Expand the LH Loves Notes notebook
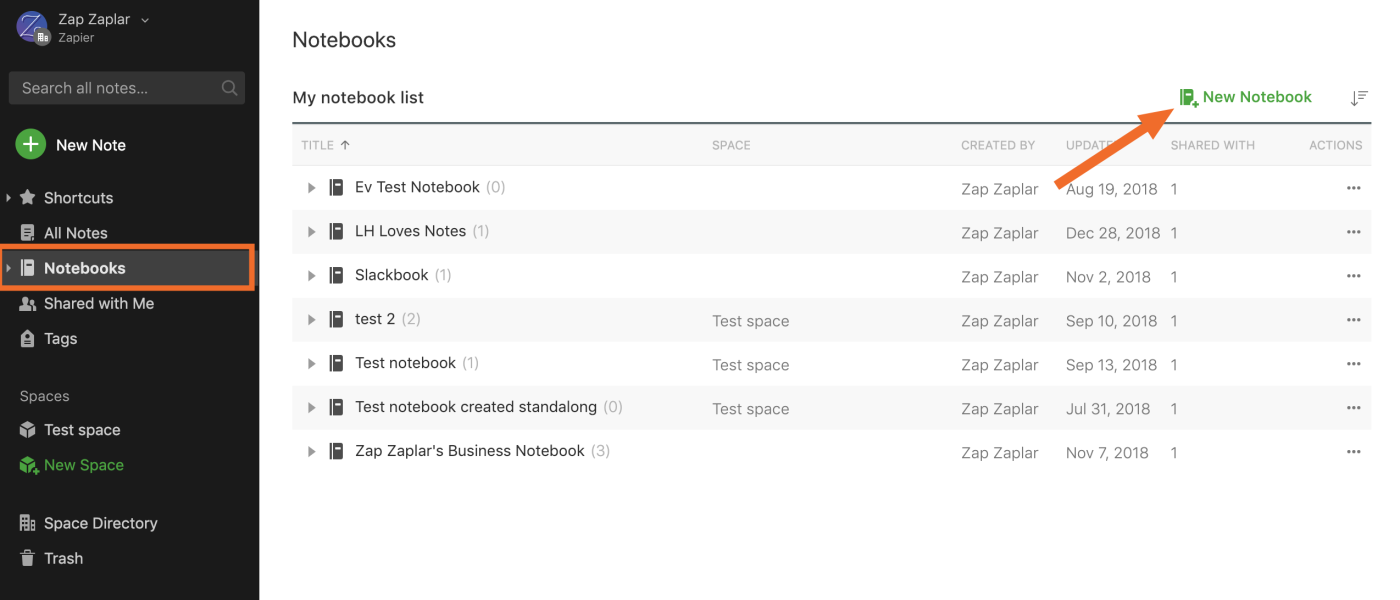Image resolution: width=1400 pixels, height=600 pixels. tap(311, 232)
